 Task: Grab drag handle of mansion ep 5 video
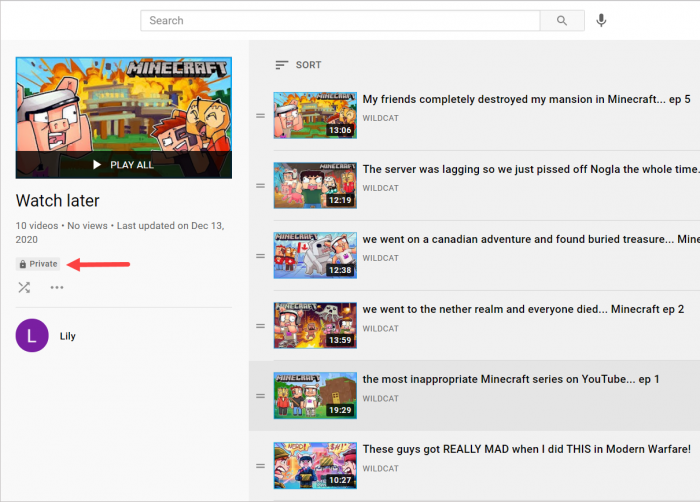click(x=260, y=116)
